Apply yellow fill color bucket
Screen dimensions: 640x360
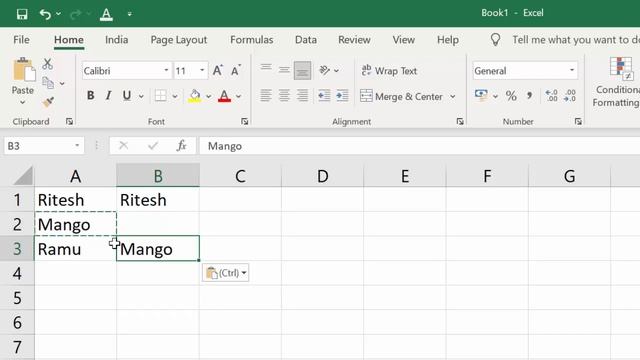[x=195, y=96]
